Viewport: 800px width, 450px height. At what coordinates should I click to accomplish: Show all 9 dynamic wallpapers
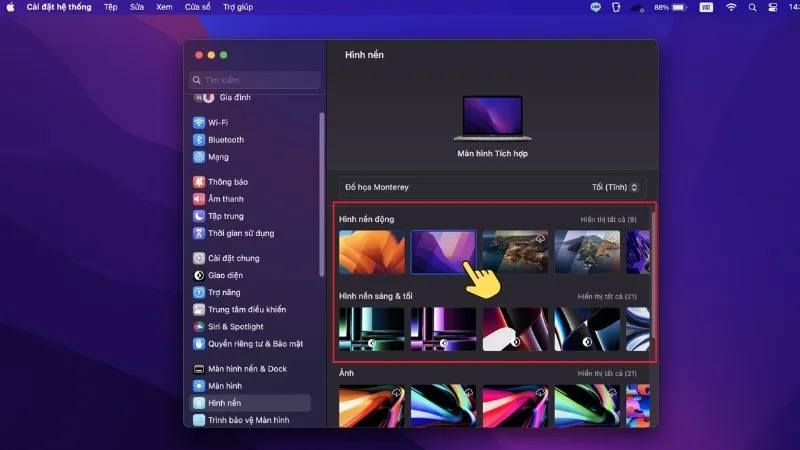[608, 219]
